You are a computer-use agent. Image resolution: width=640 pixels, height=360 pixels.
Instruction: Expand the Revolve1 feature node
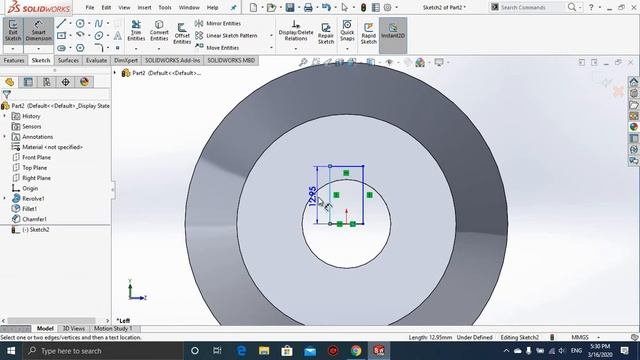pos(5,198)
